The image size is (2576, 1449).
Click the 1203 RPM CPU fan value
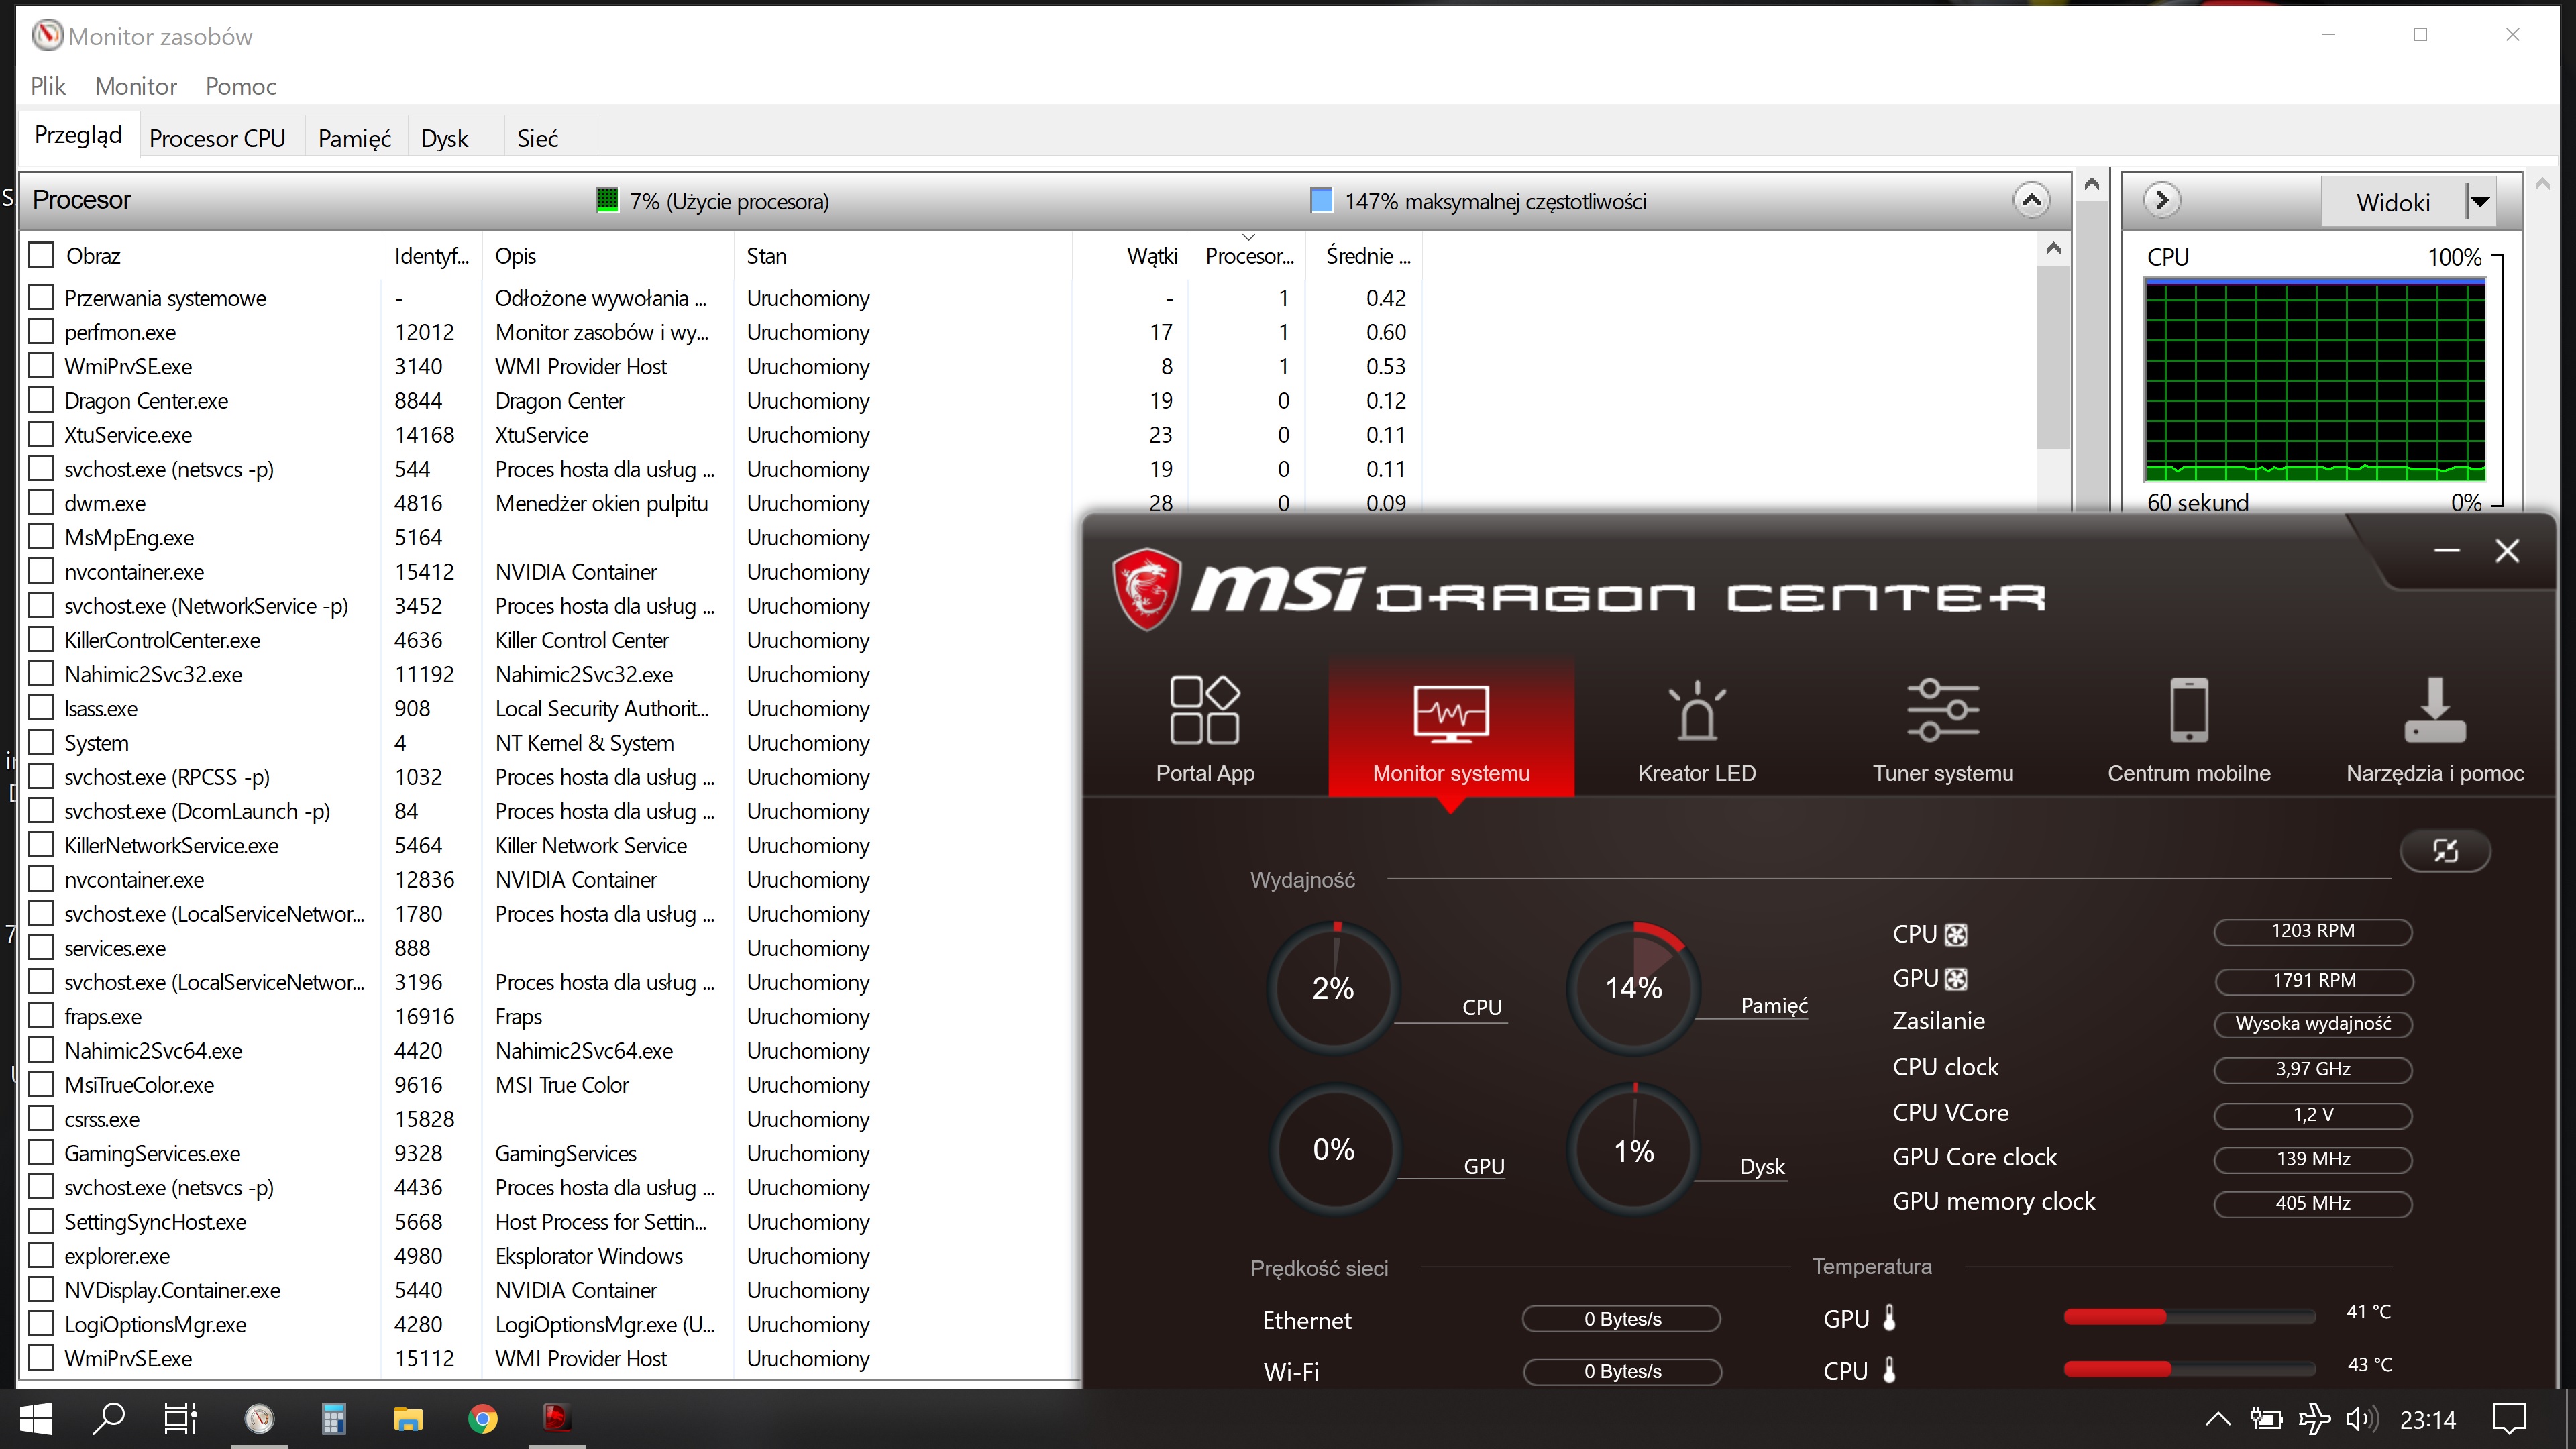[2313, 931]
